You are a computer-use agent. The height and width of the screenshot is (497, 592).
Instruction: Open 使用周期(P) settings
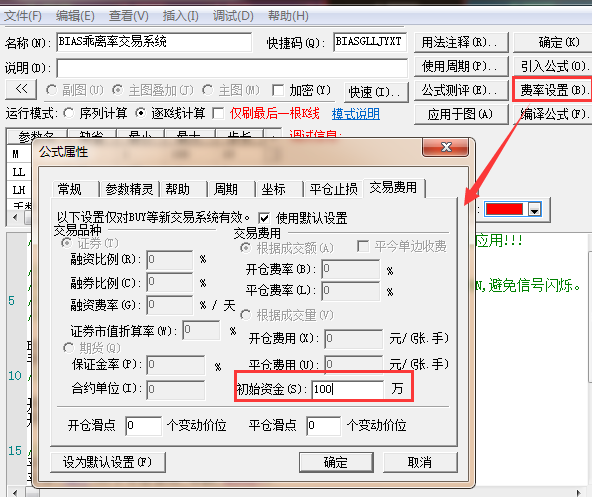461,66
